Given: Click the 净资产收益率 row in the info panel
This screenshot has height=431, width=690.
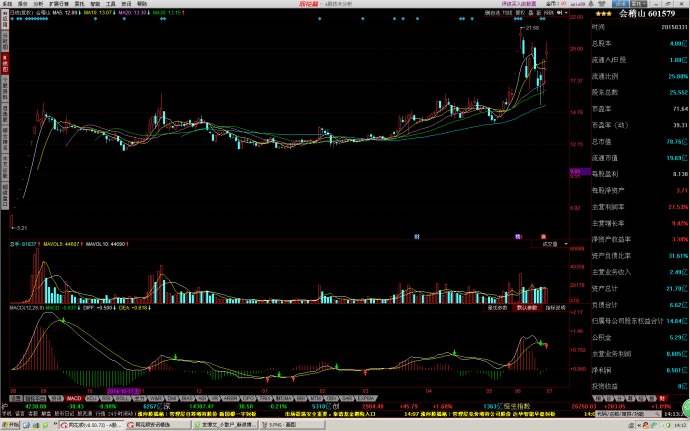Looking at the screenshot, I should click(640, 239).
